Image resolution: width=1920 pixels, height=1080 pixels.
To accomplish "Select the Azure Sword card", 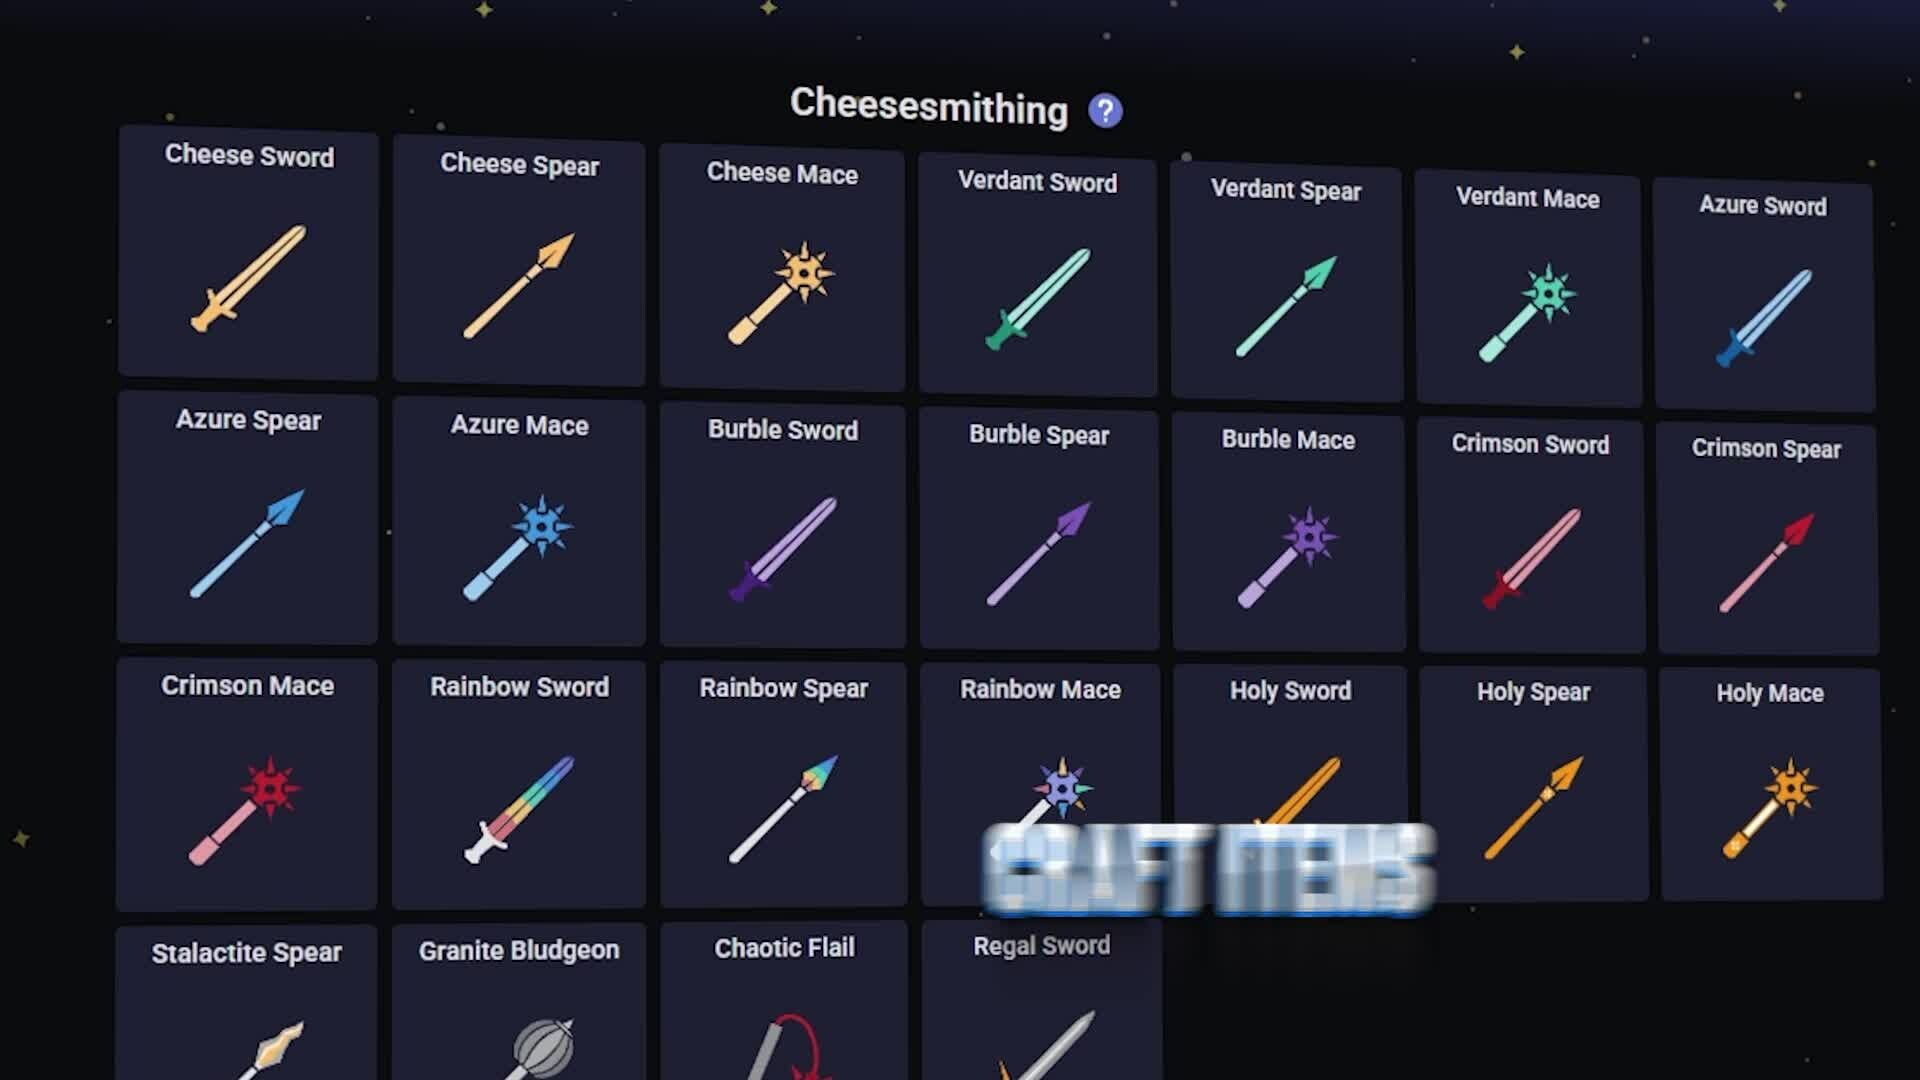I will coord(1764,296).
